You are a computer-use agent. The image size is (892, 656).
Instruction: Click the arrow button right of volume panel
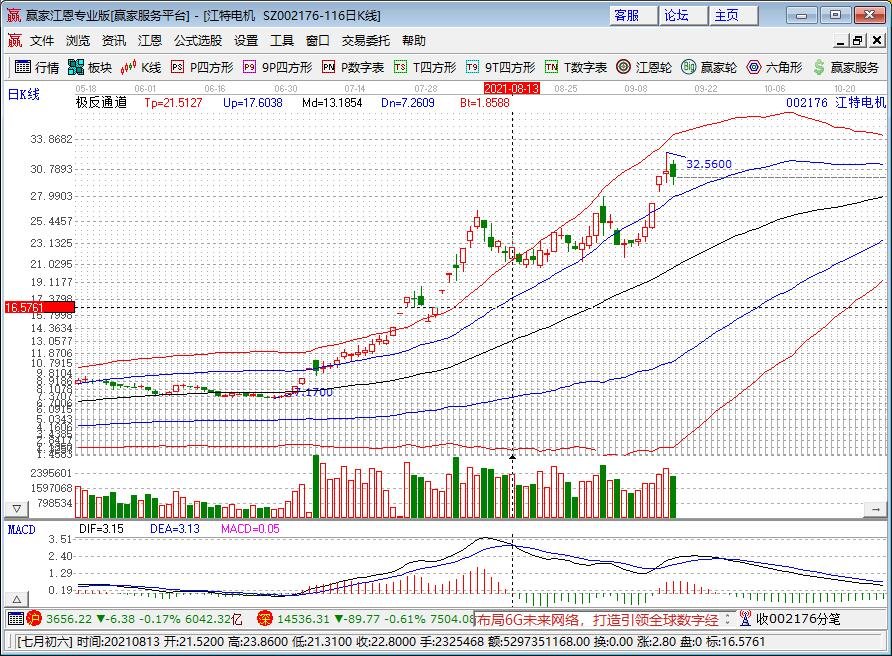pos(875,510)
